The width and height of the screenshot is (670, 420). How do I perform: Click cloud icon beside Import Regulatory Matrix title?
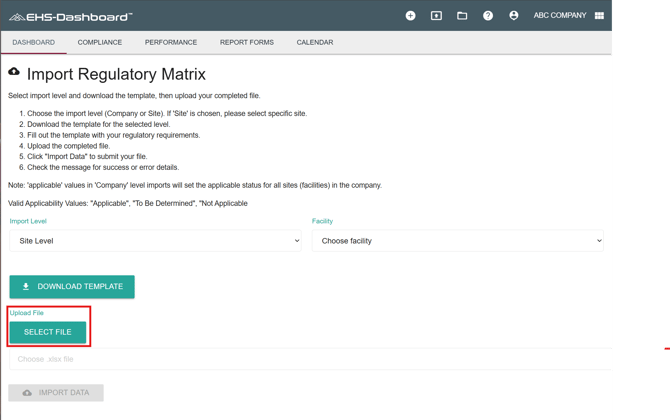(14, 72)
